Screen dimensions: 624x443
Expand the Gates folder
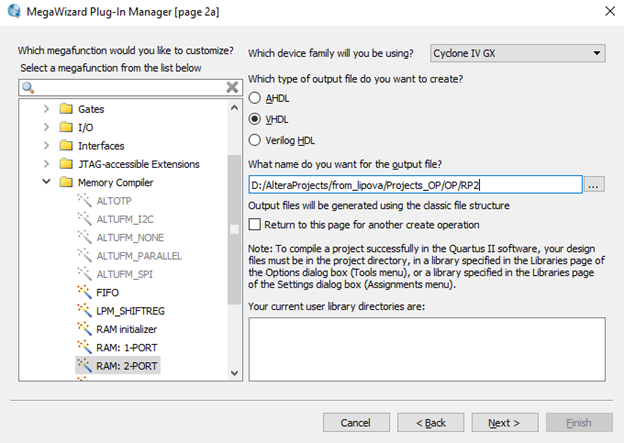point(46,108)
